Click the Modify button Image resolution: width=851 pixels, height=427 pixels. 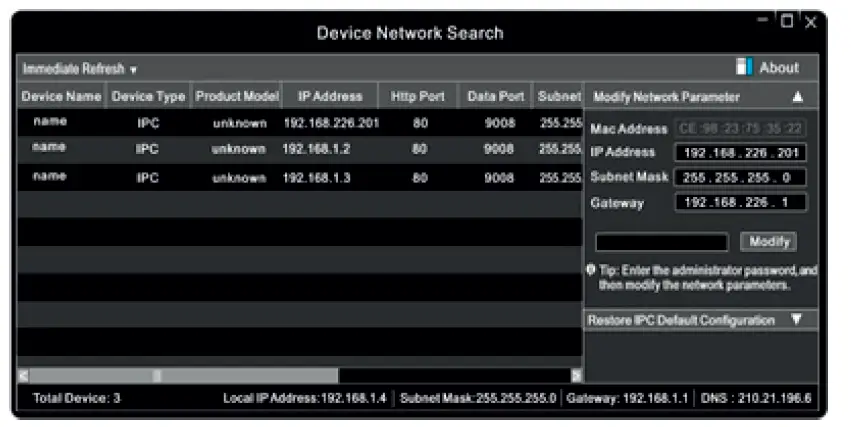[768, 242]
